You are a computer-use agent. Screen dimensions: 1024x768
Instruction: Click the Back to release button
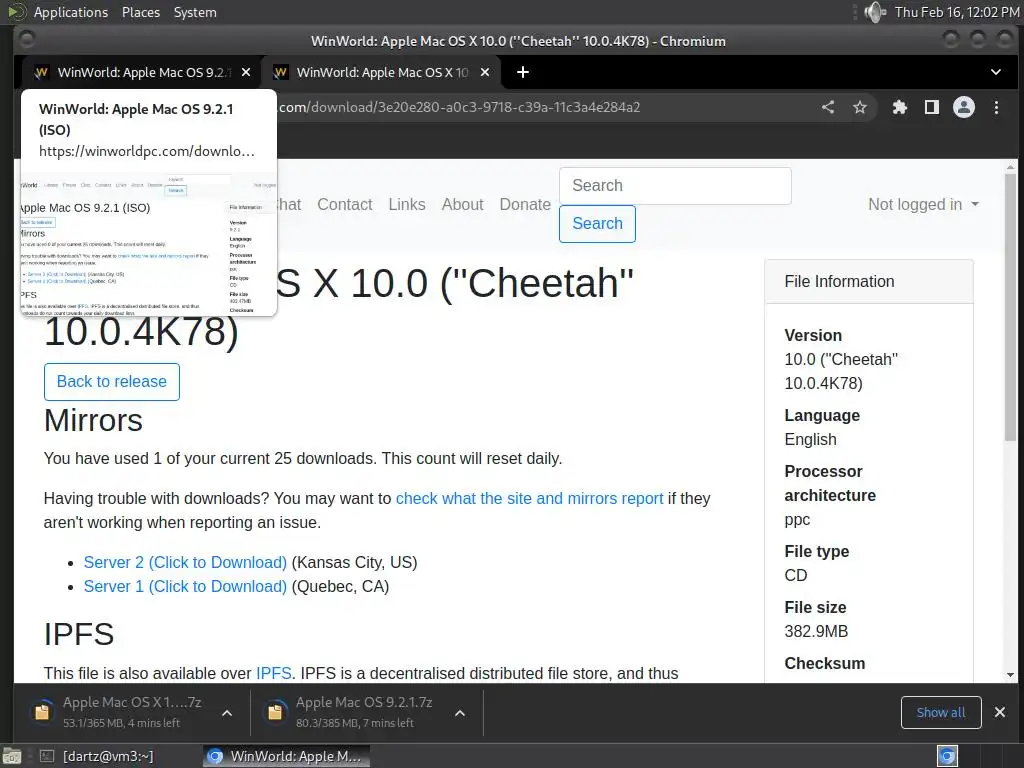coord(112,381)
